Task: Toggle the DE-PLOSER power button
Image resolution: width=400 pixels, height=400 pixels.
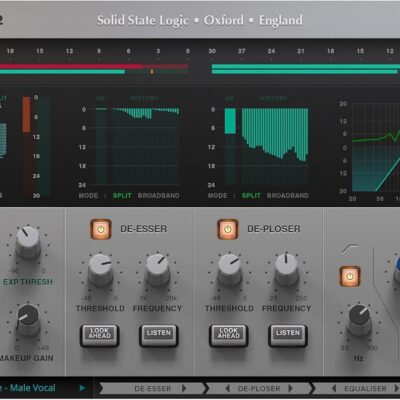Action: 228,229
